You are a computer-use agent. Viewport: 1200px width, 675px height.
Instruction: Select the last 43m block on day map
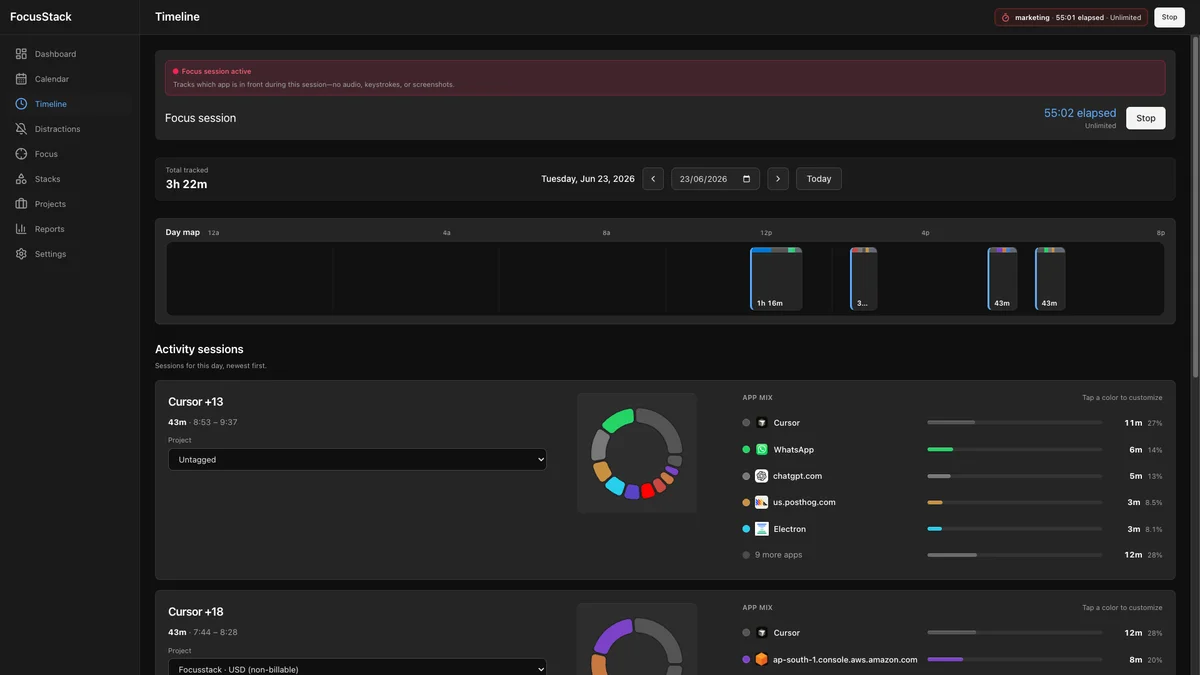pos(1050,279)
